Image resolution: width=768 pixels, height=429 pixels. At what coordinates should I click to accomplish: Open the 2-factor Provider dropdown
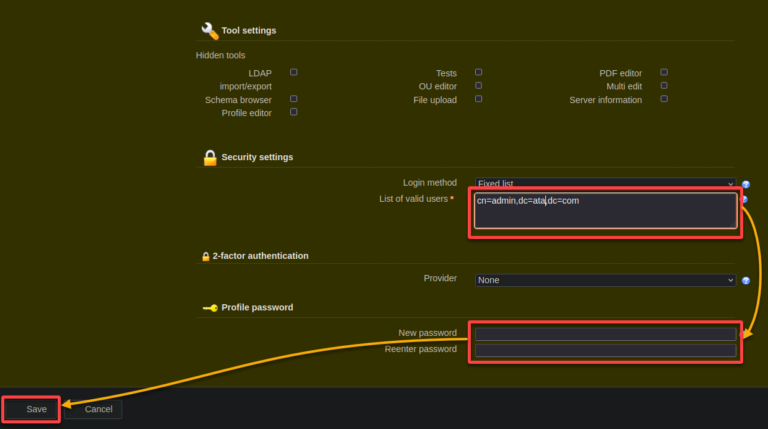(605, 280)
